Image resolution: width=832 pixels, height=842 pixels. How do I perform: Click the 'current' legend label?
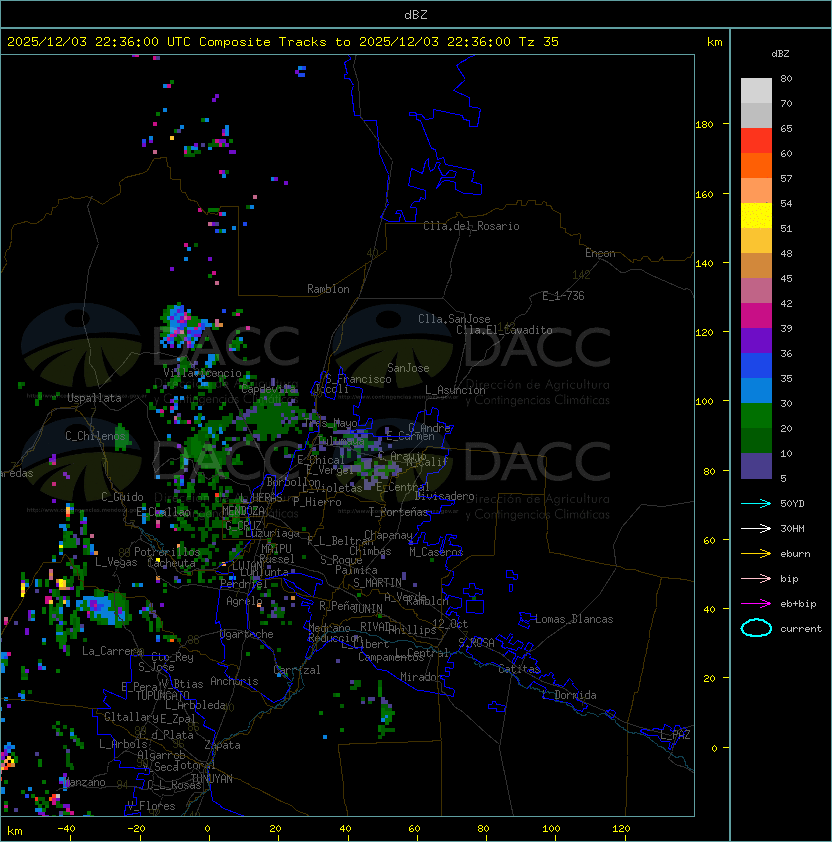click(801, 629)
